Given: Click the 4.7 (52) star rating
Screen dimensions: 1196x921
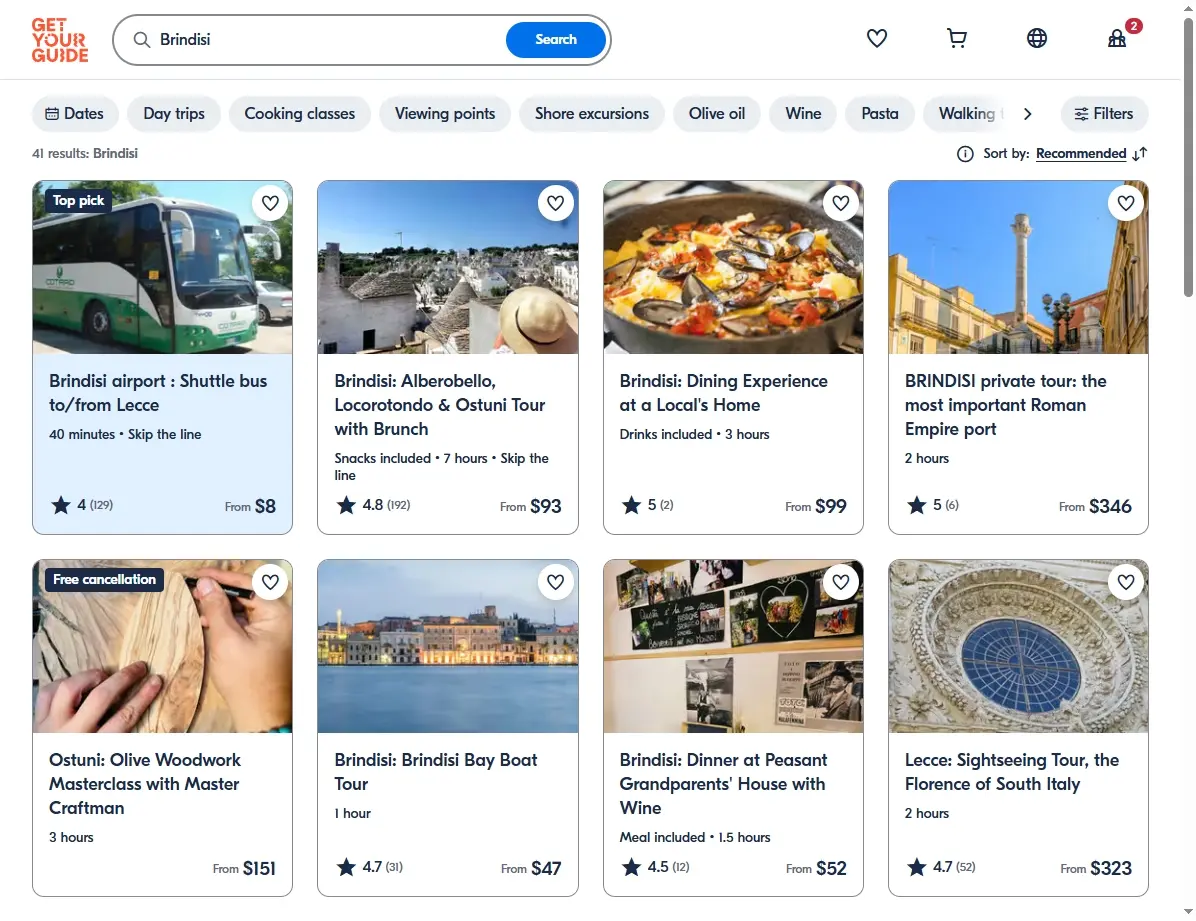Looking at the screenshot, I should 941,867.
